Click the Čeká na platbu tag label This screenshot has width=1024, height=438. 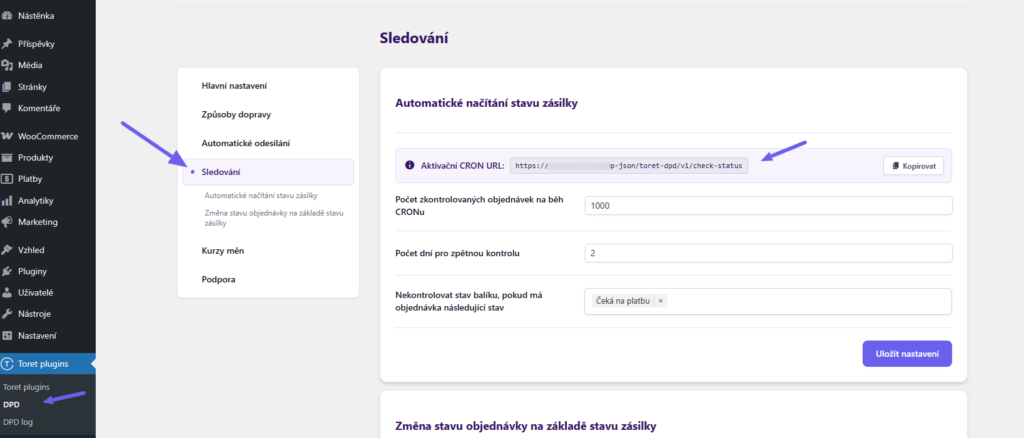[622, 301]
